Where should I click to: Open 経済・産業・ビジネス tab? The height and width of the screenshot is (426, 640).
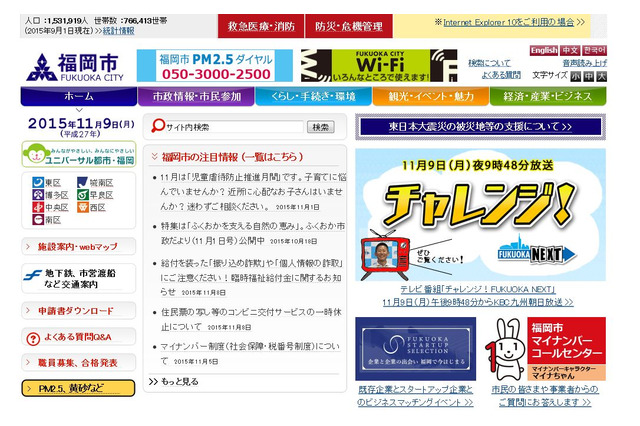[x=548, y=96]
